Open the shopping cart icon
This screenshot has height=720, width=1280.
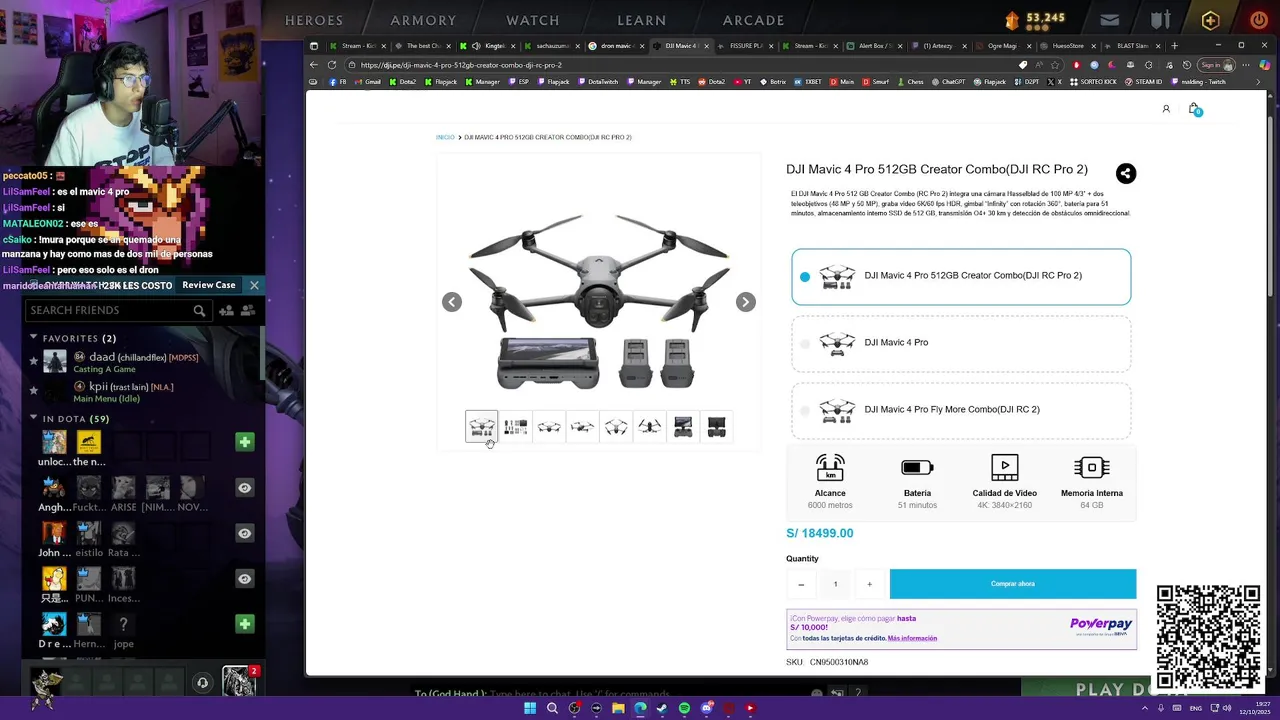(1194, 109)
